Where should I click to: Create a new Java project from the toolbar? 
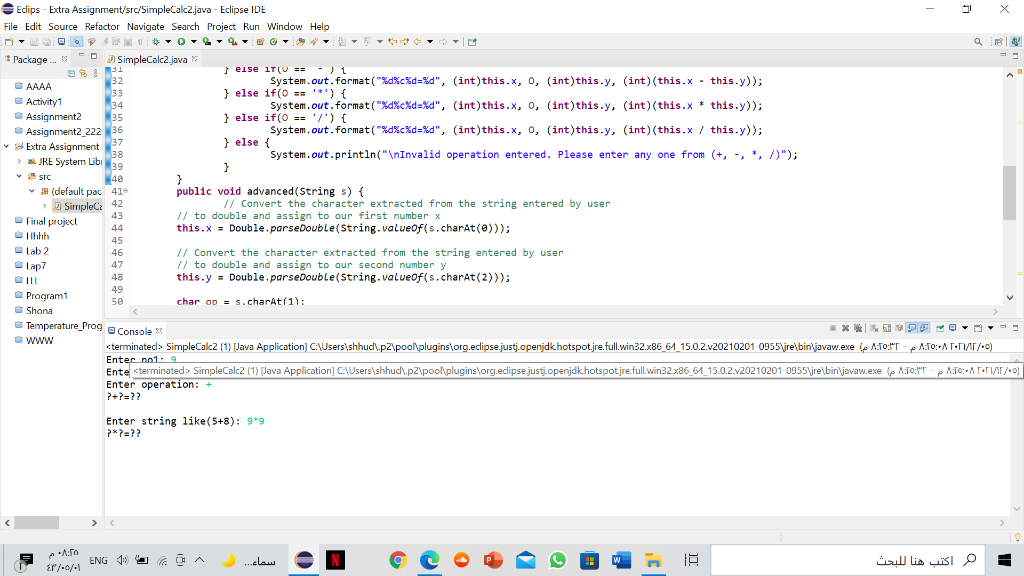(x=260, y=42)
